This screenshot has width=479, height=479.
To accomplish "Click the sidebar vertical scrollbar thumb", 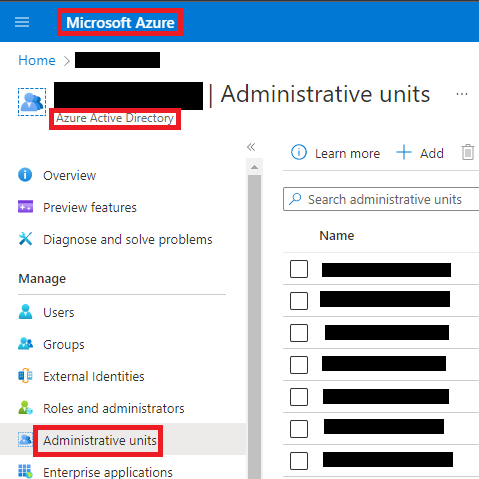I will click(x=255, y=327).
